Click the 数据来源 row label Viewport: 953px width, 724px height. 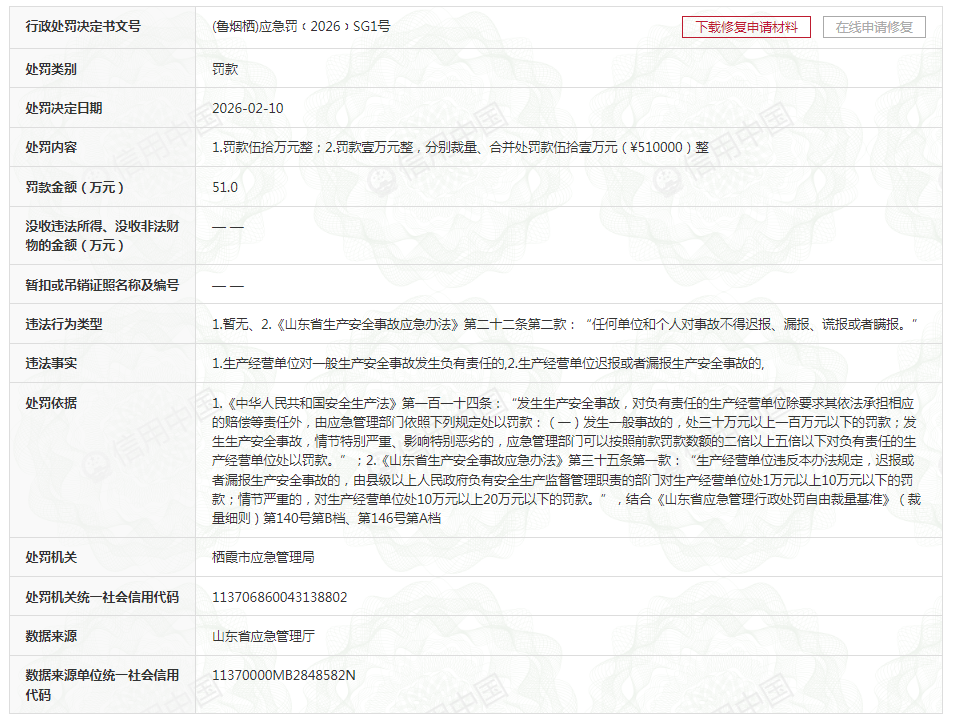(51, 636)
